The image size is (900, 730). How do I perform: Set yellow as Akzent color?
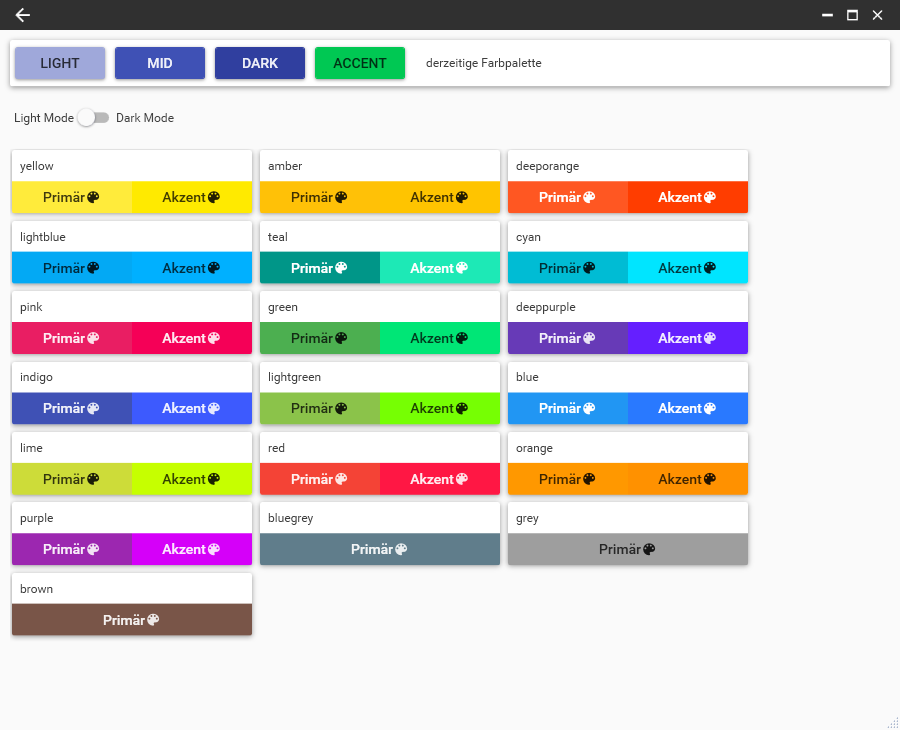click(192, 197)
